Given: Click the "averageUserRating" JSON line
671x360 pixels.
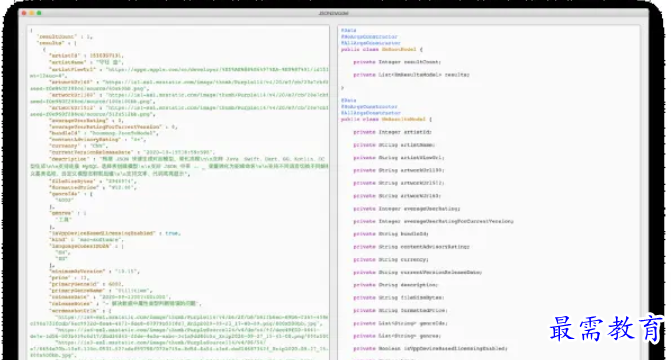Looking at the screenshot, I should click(x=86, y=121).
